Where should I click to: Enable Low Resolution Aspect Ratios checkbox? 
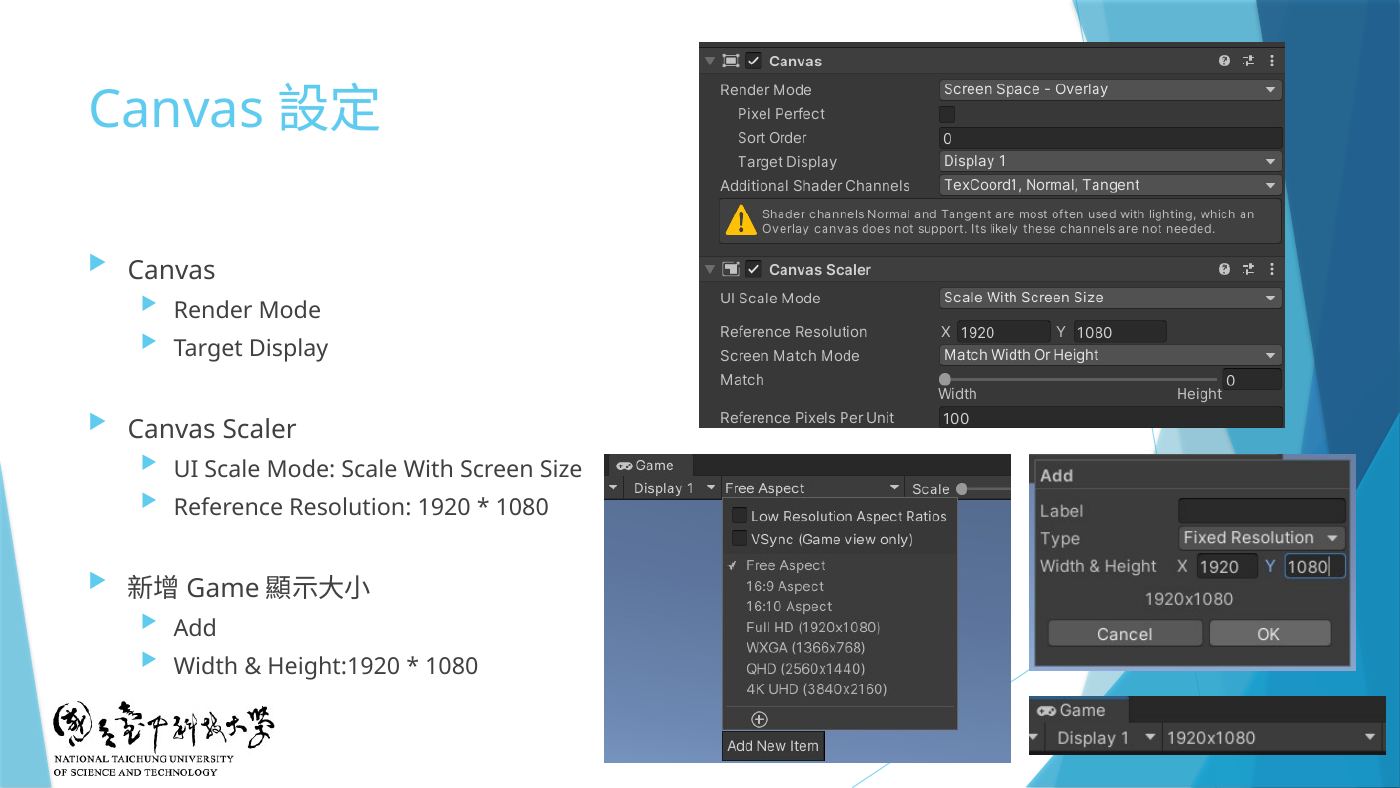tap(739, 515)
